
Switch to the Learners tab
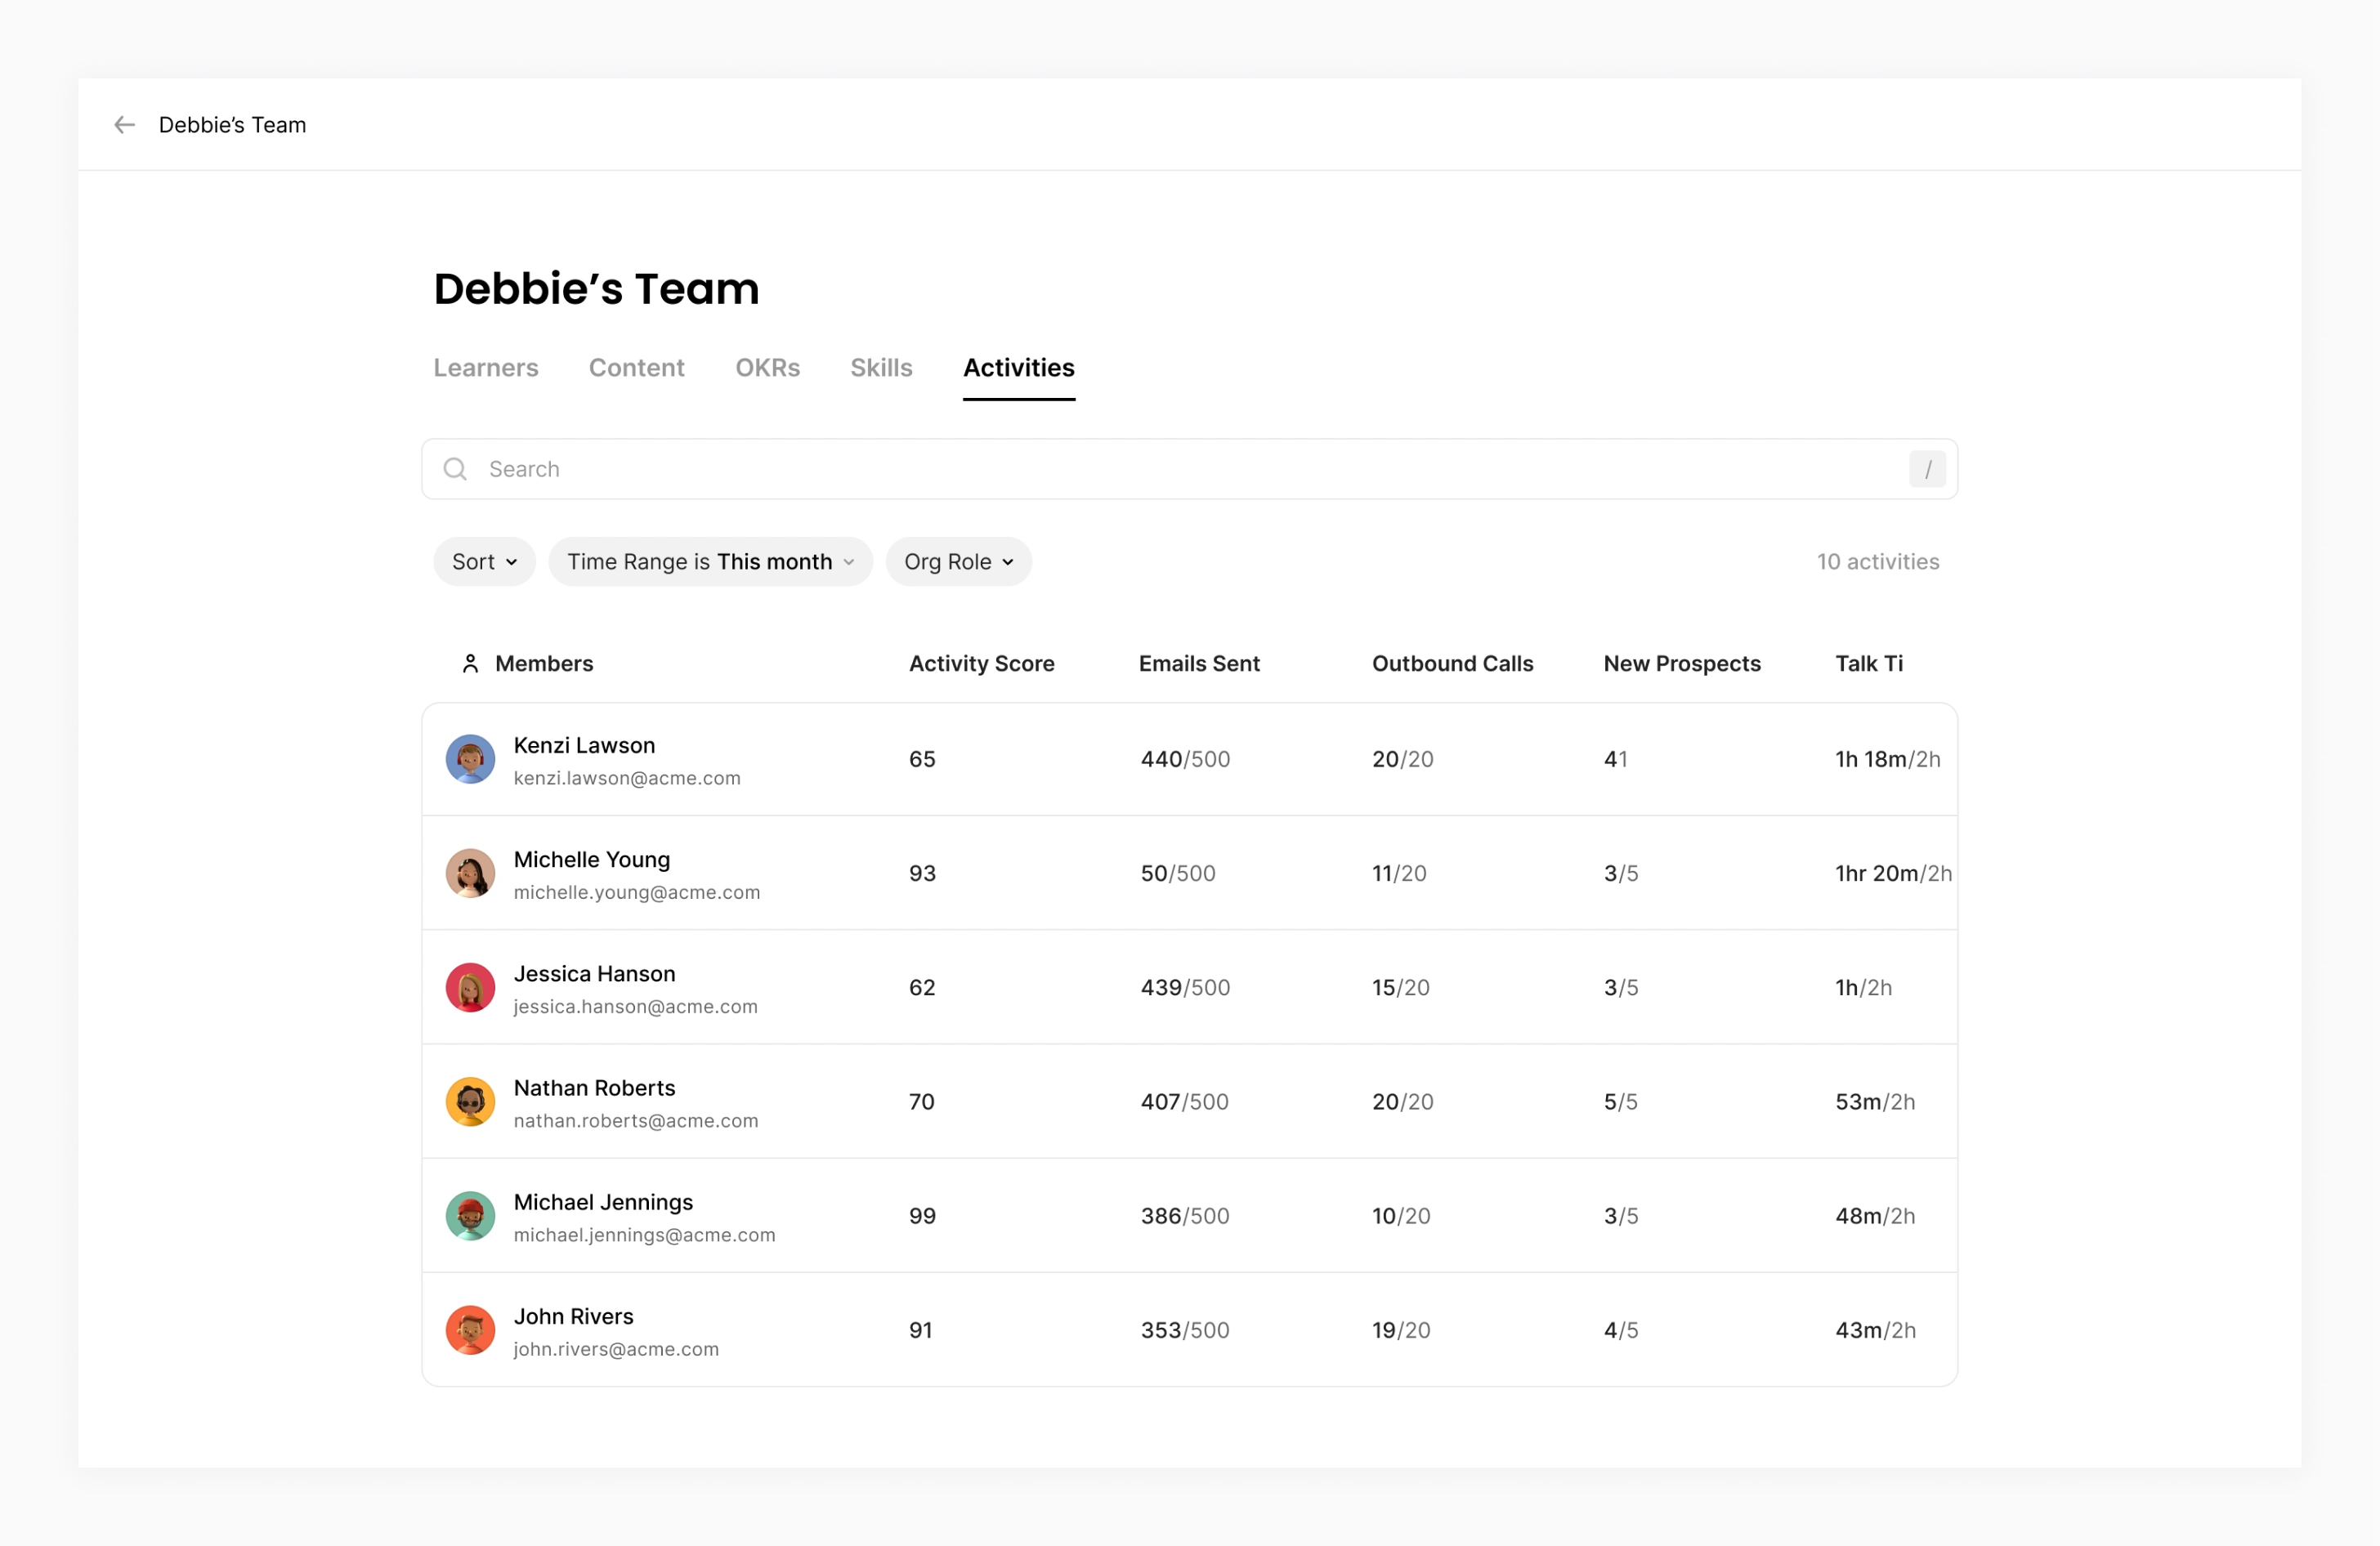coord(485,368)
